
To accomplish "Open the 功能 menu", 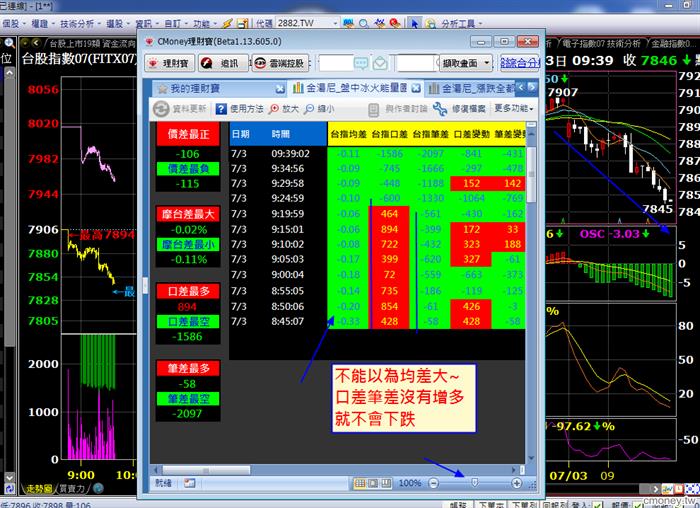I will coord(204,24).
